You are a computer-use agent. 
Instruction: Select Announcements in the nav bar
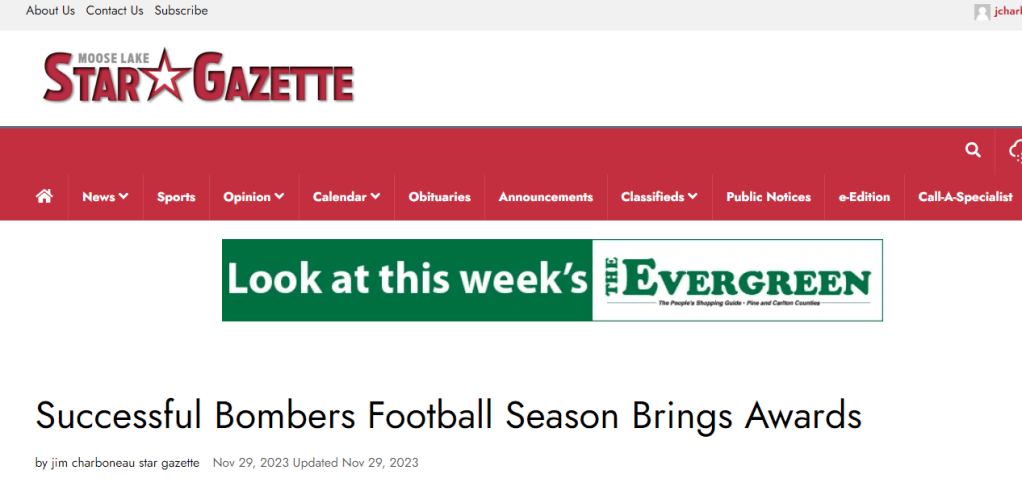tap(546, 197)
